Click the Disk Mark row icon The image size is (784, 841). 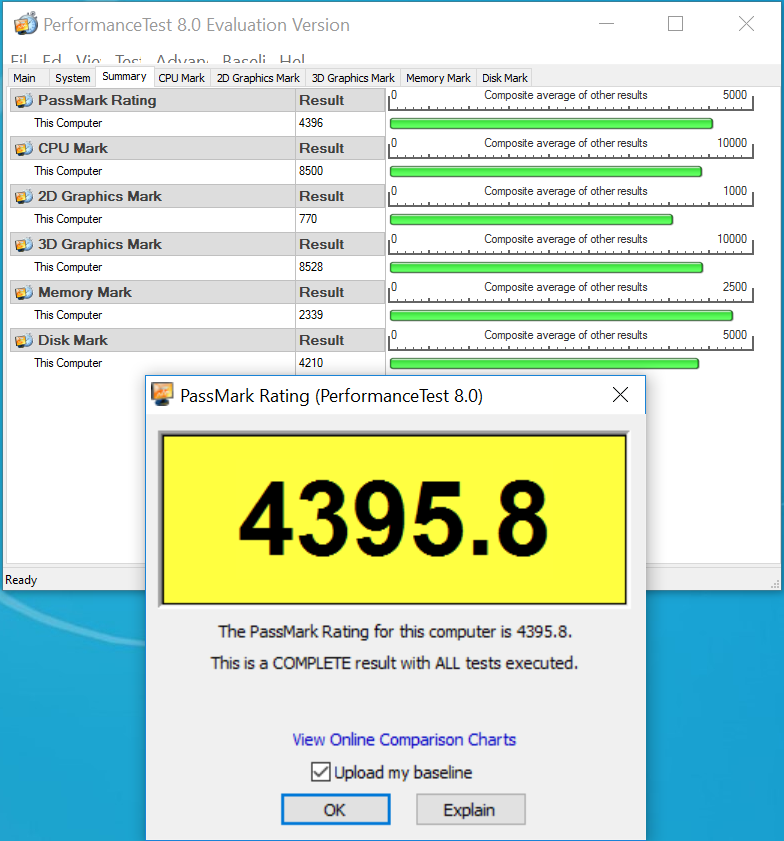(x=24, y=341)
